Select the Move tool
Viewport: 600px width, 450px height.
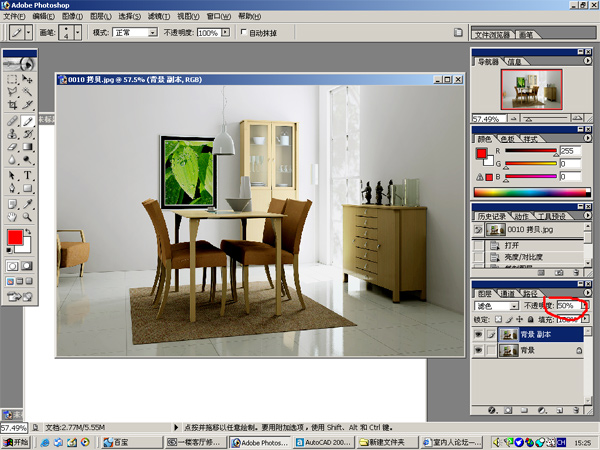point(27,79)
